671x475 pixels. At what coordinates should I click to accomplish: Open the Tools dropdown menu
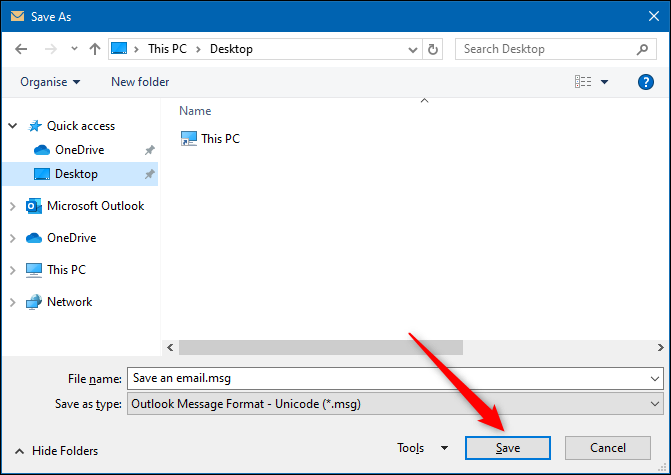point(422,448)
